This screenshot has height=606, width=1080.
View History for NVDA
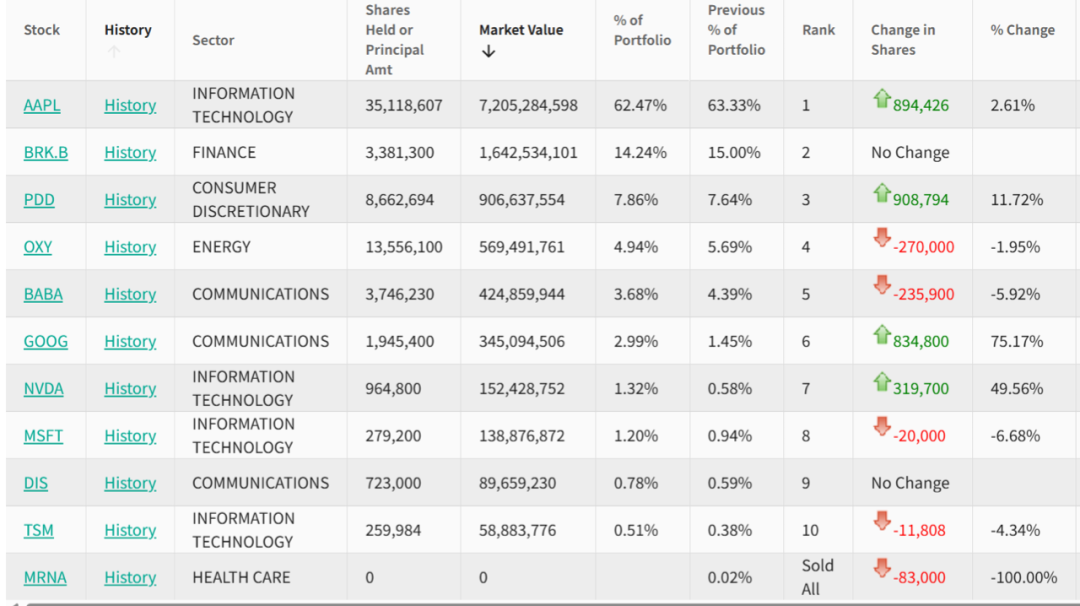click(x=130, y=388)
